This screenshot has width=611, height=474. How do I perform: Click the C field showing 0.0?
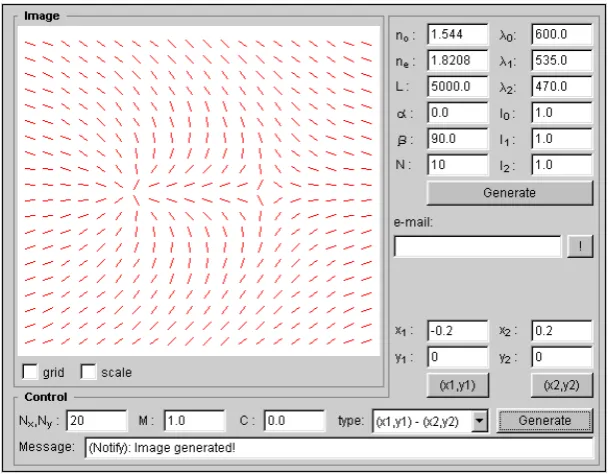pos(294,421)
